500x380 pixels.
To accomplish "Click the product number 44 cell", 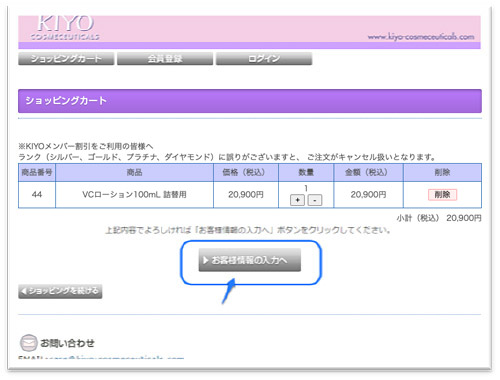I will point(37,195).
